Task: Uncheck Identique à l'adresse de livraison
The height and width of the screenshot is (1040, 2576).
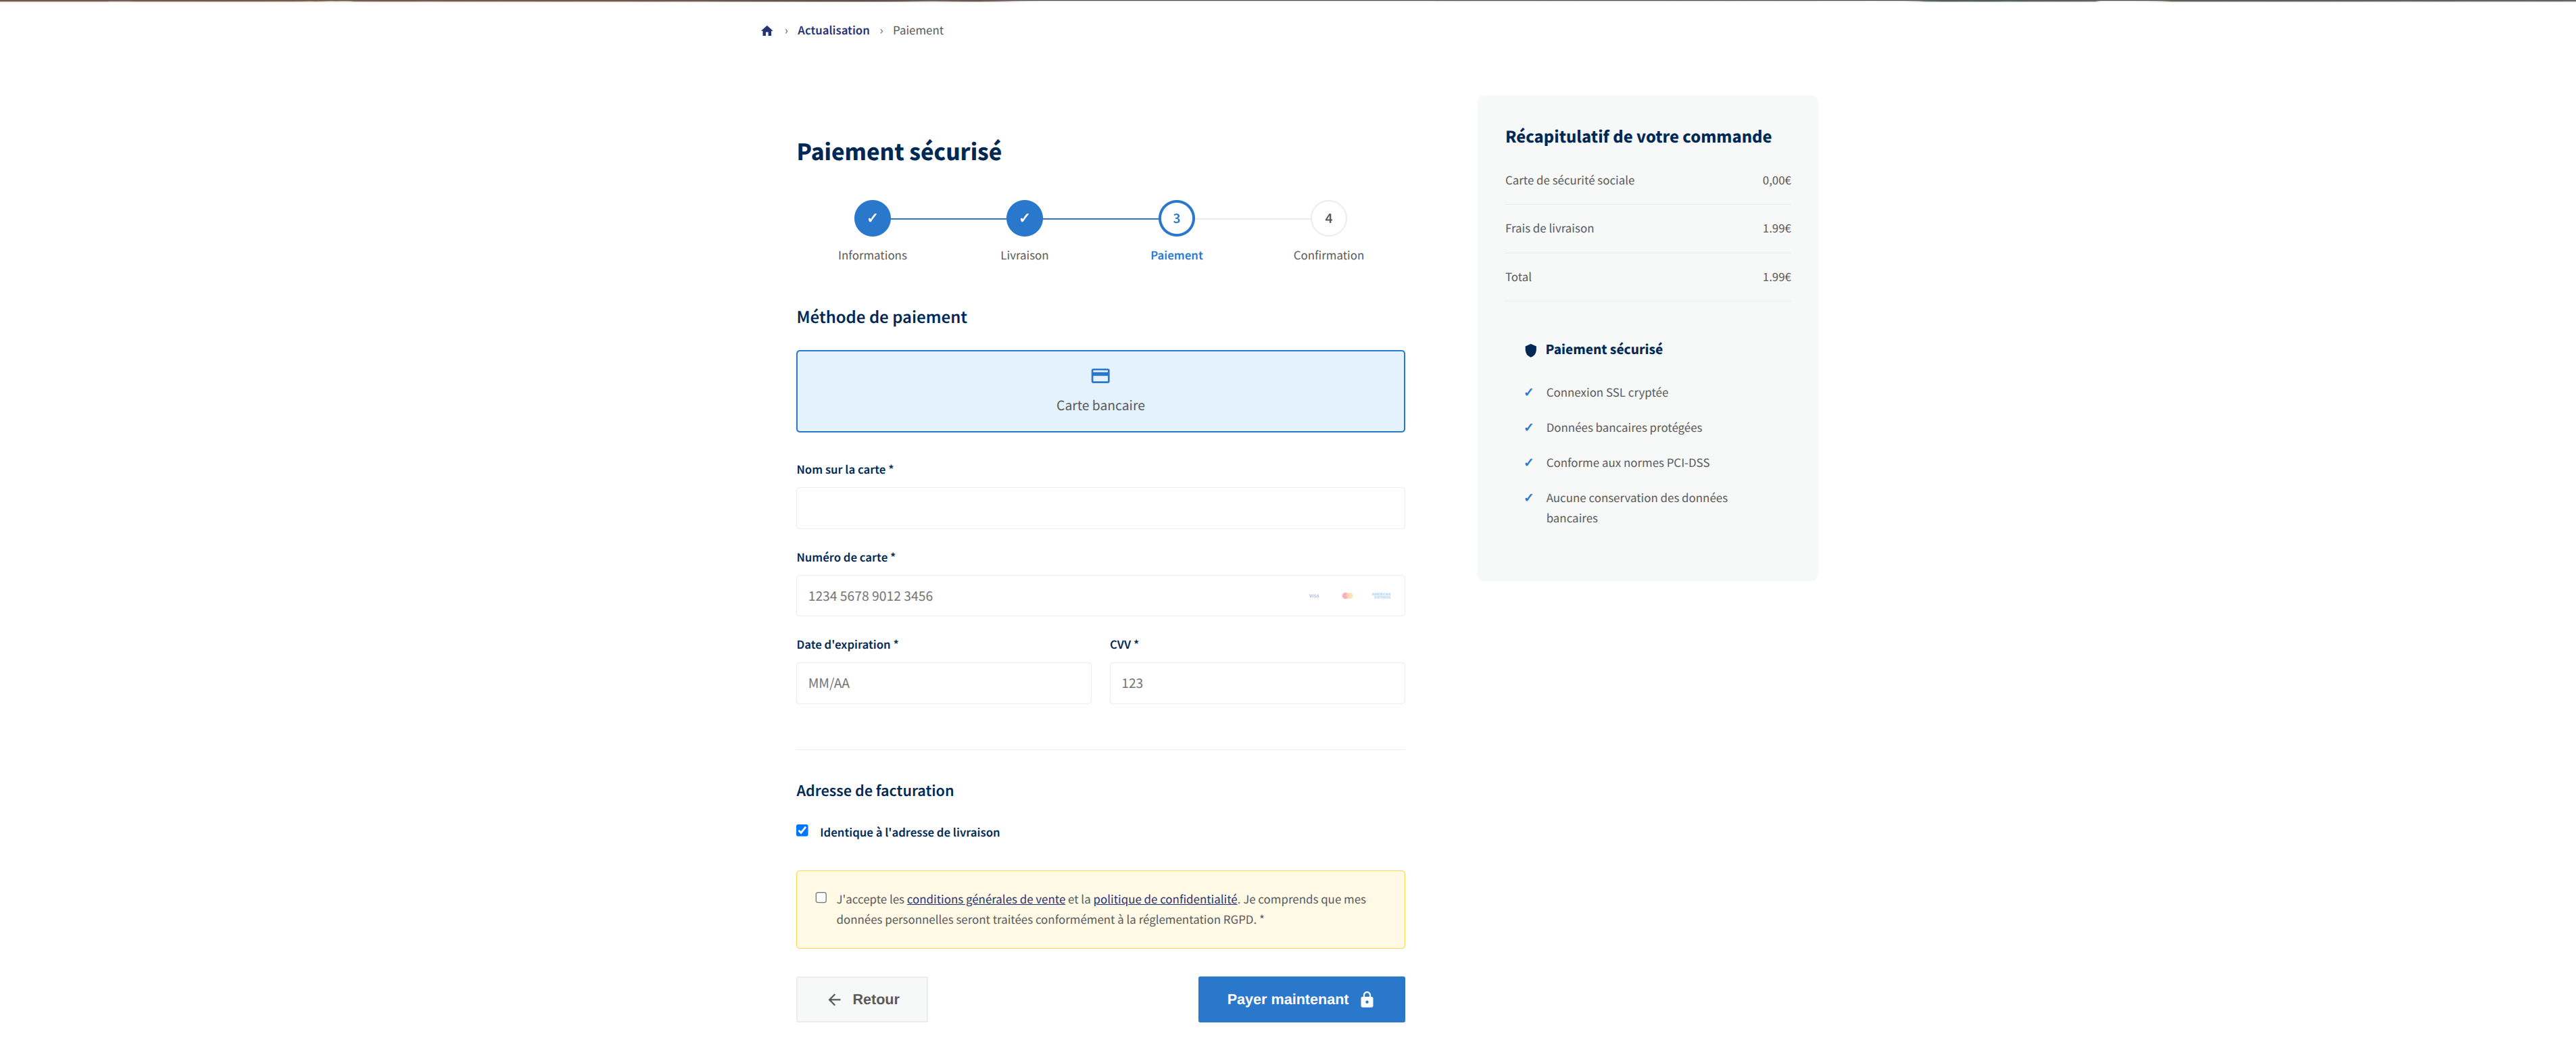Action: (x=802, y=830)
